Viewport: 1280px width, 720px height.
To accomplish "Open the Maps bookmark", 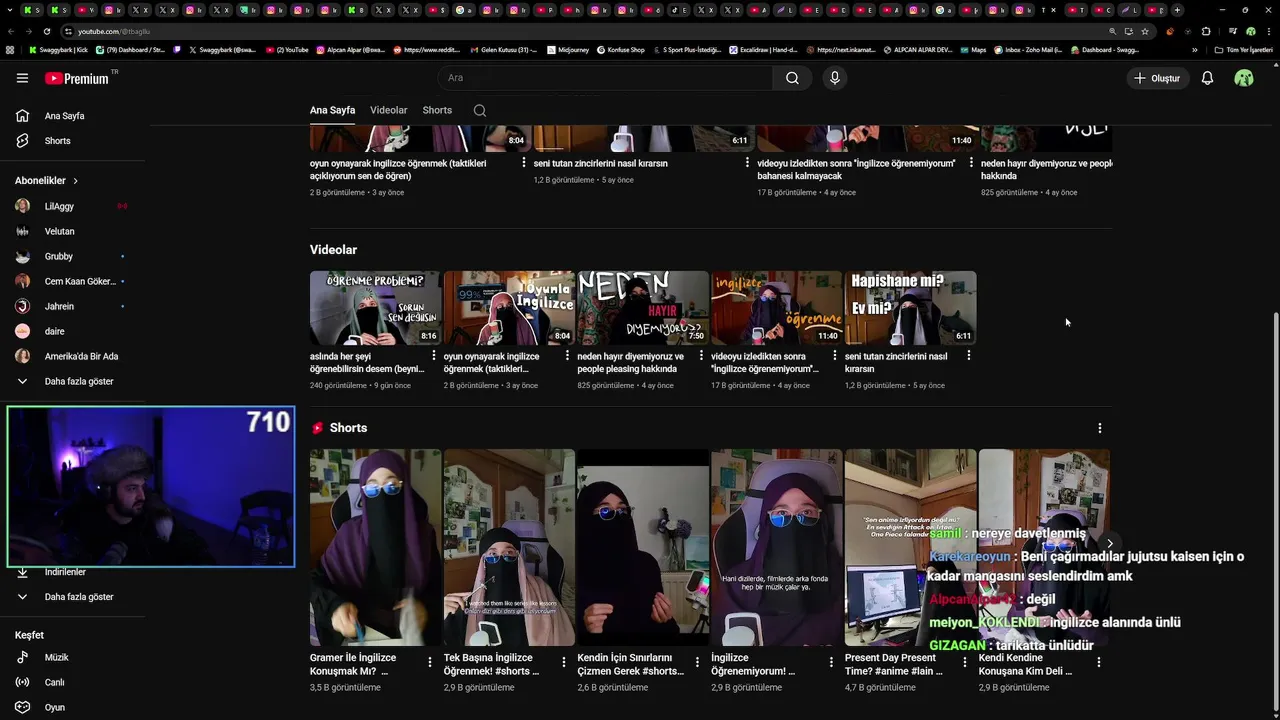I will coord(973,49).
